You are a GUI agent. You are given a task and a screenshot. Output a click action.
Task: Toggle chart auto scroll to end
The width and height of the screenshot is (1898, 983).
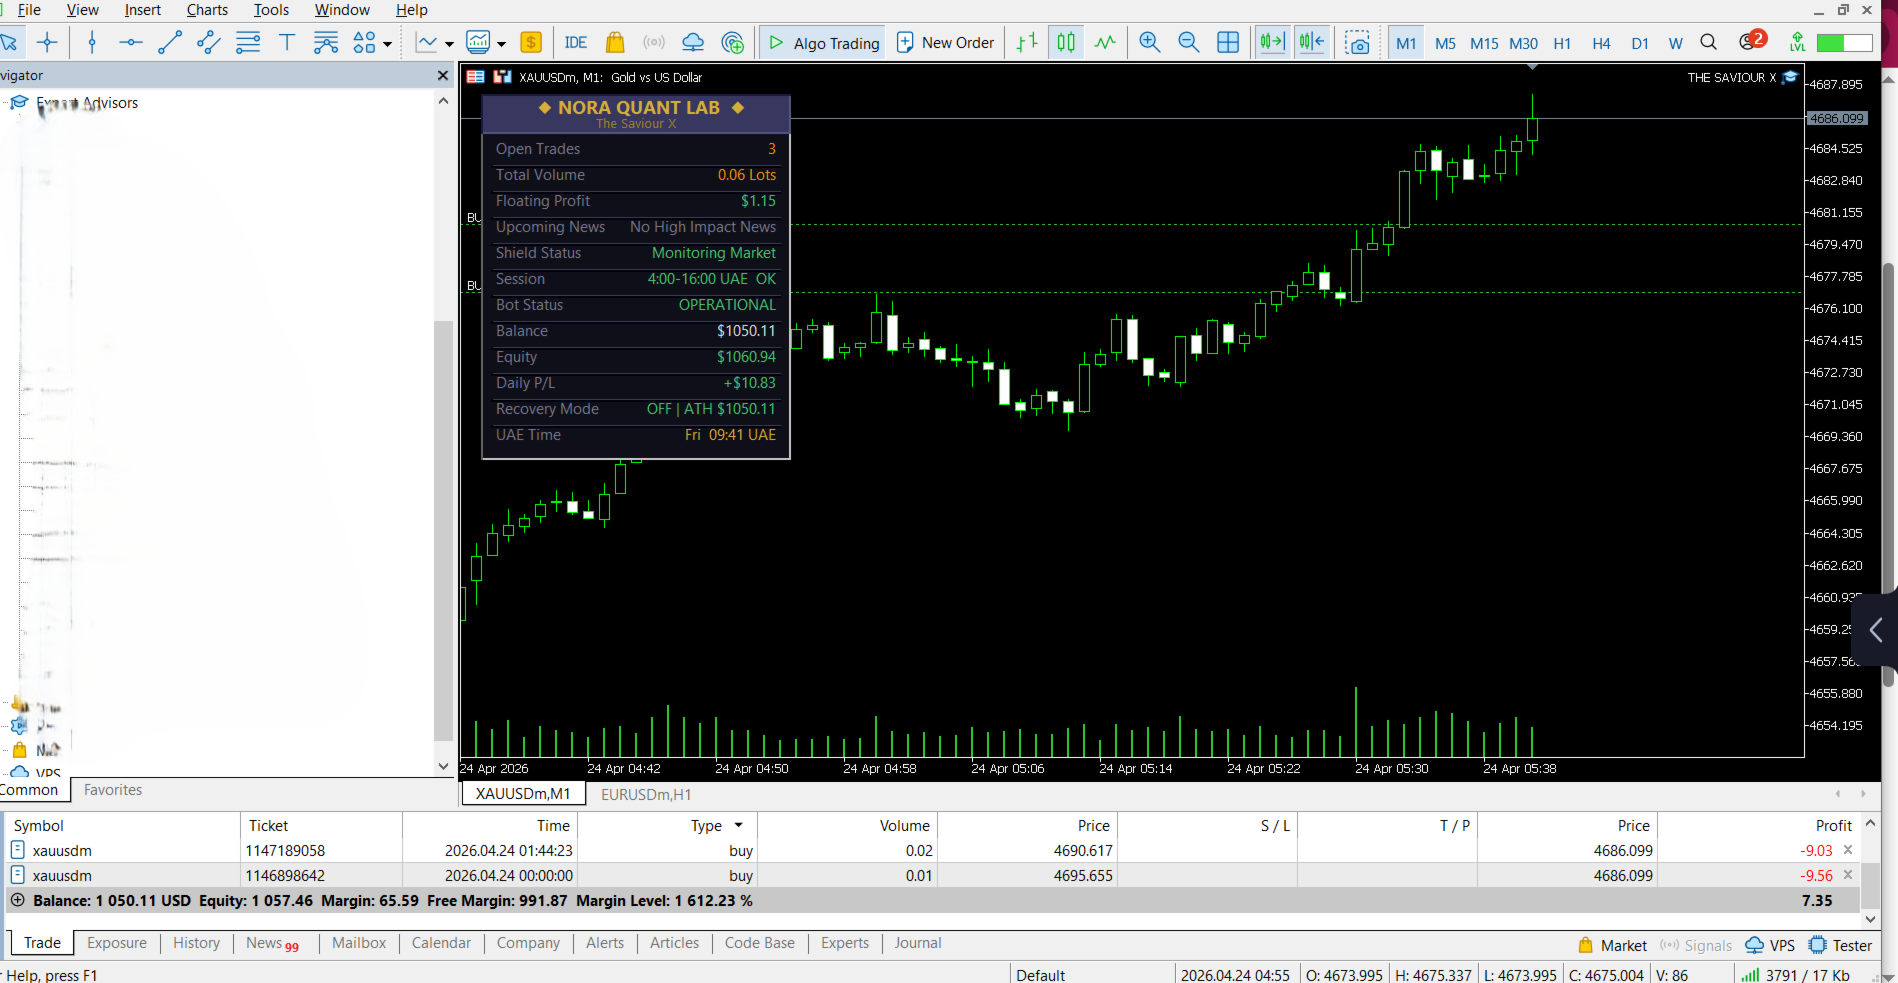click(1272, 42)
